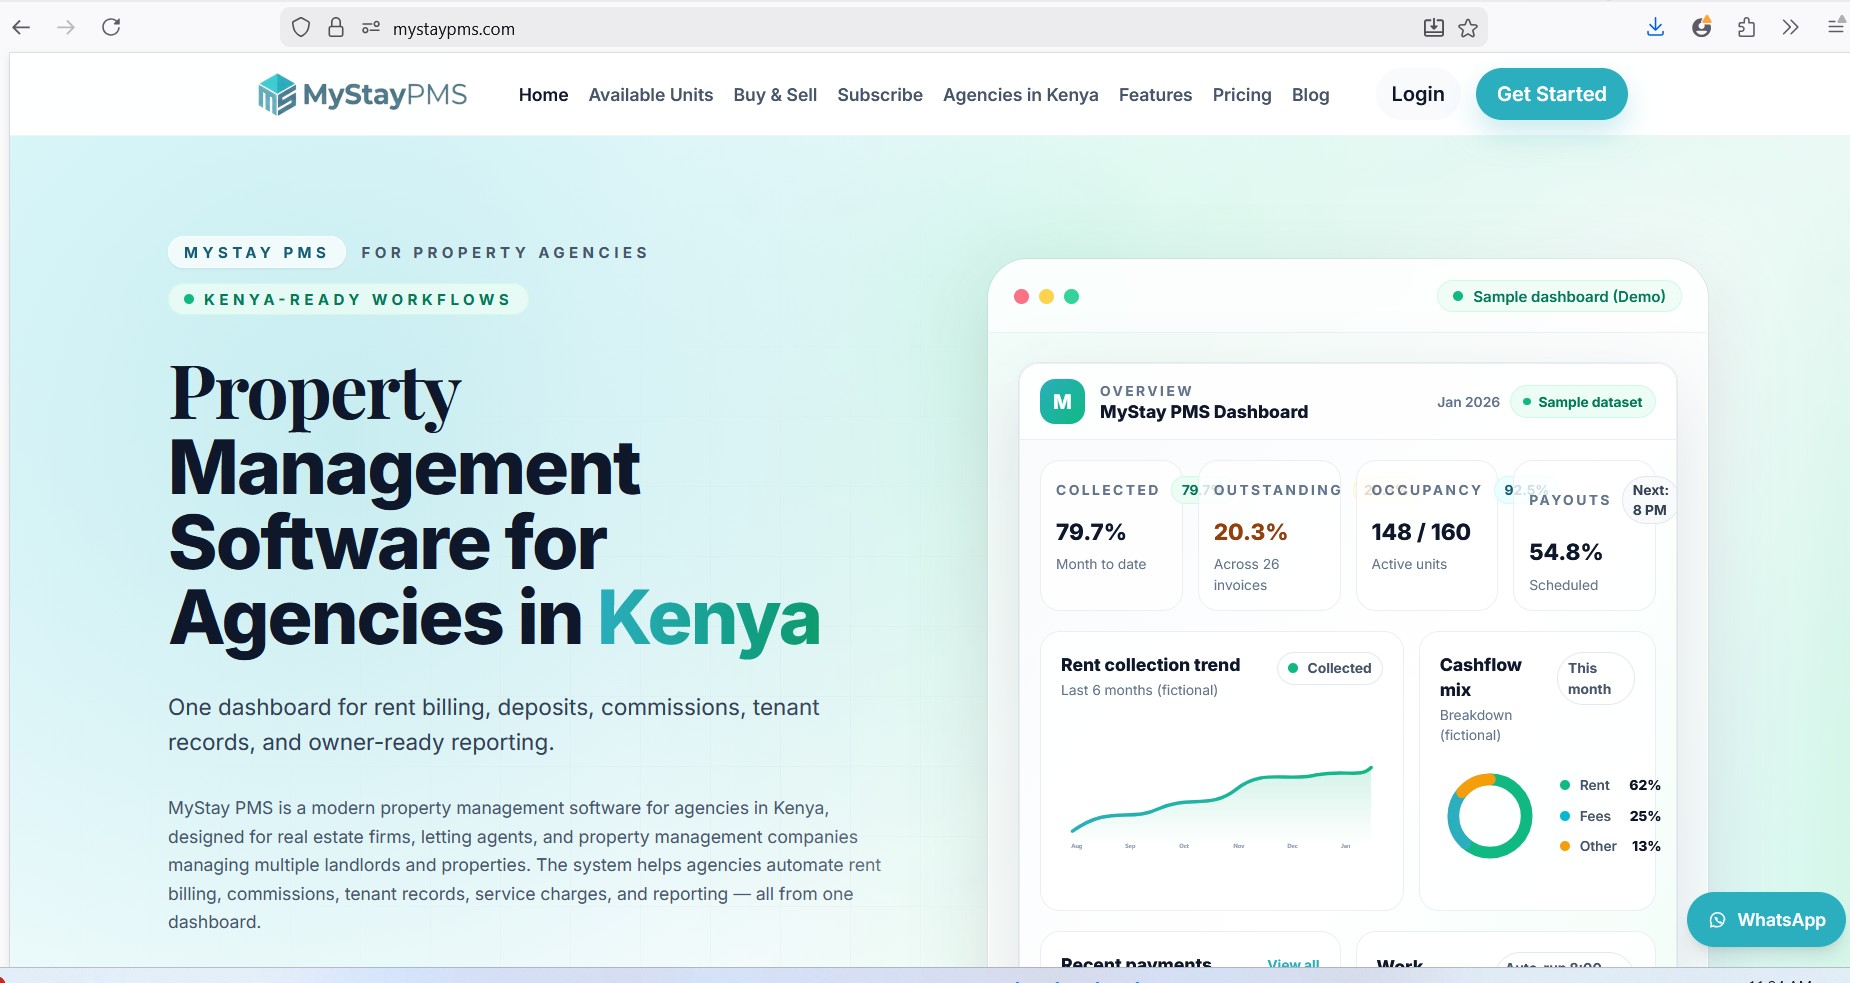
Task: Click the Get Started button
Action: [x=1551, y=94]
